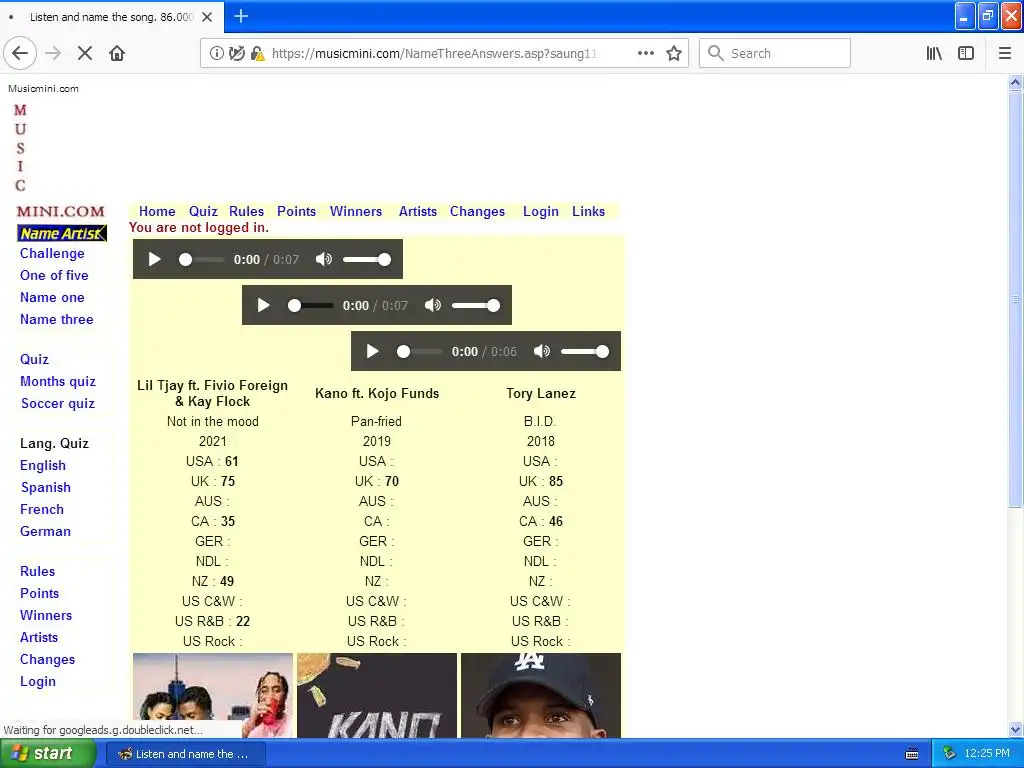The height and width of the screenshot is (768, 1024).
Task: Click first player's seek bar
Action: click(x=201, y=259)
